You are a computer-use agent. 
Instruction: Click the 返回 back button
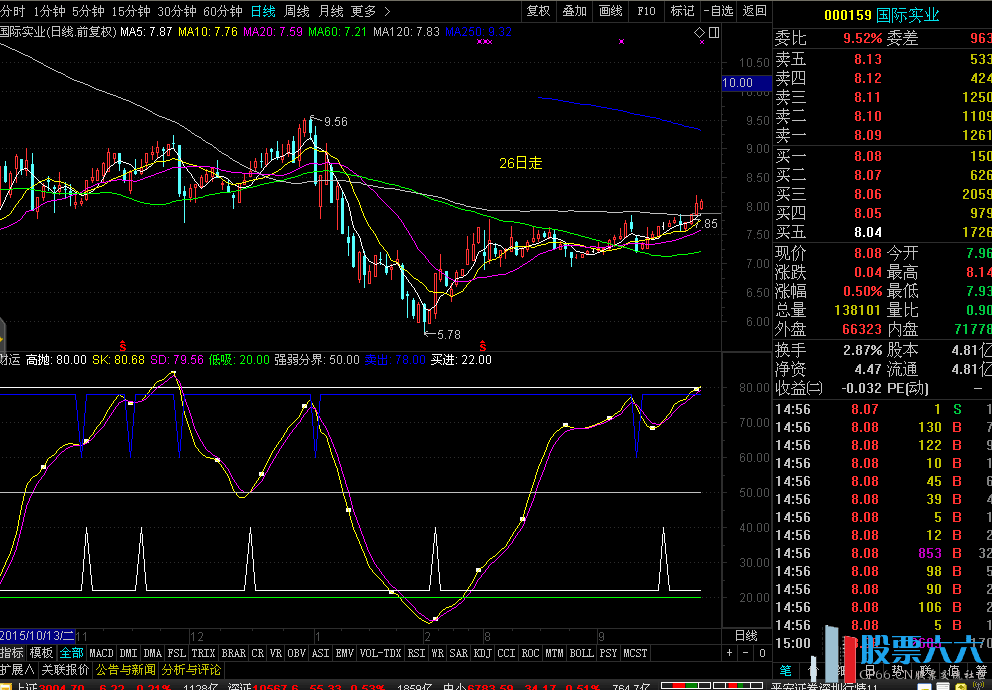[754, 11]
